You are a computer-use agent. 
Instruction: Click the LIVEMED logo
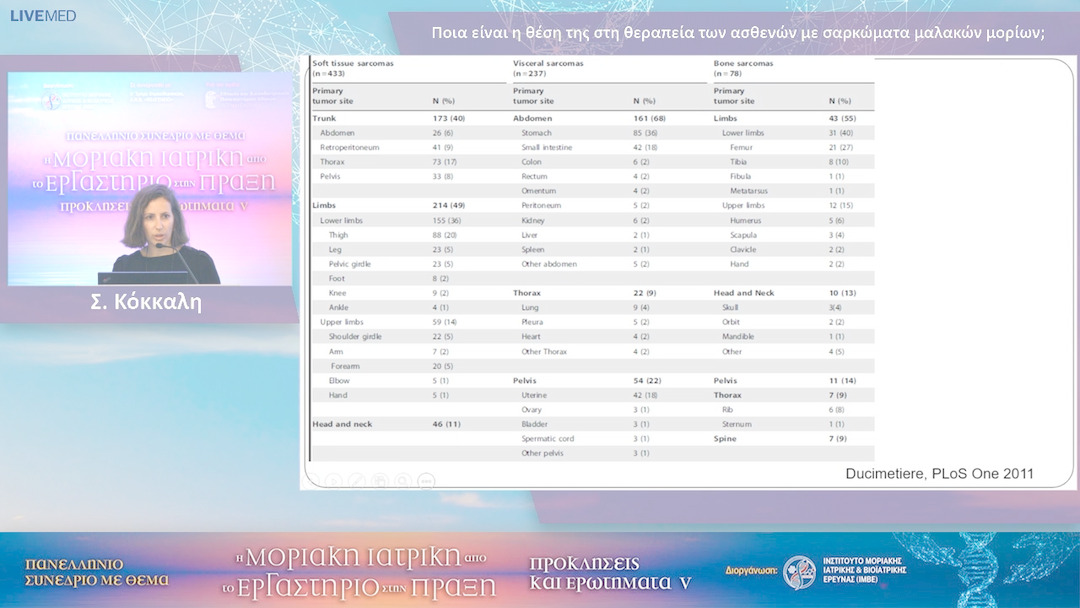click(x=43, y=16)
